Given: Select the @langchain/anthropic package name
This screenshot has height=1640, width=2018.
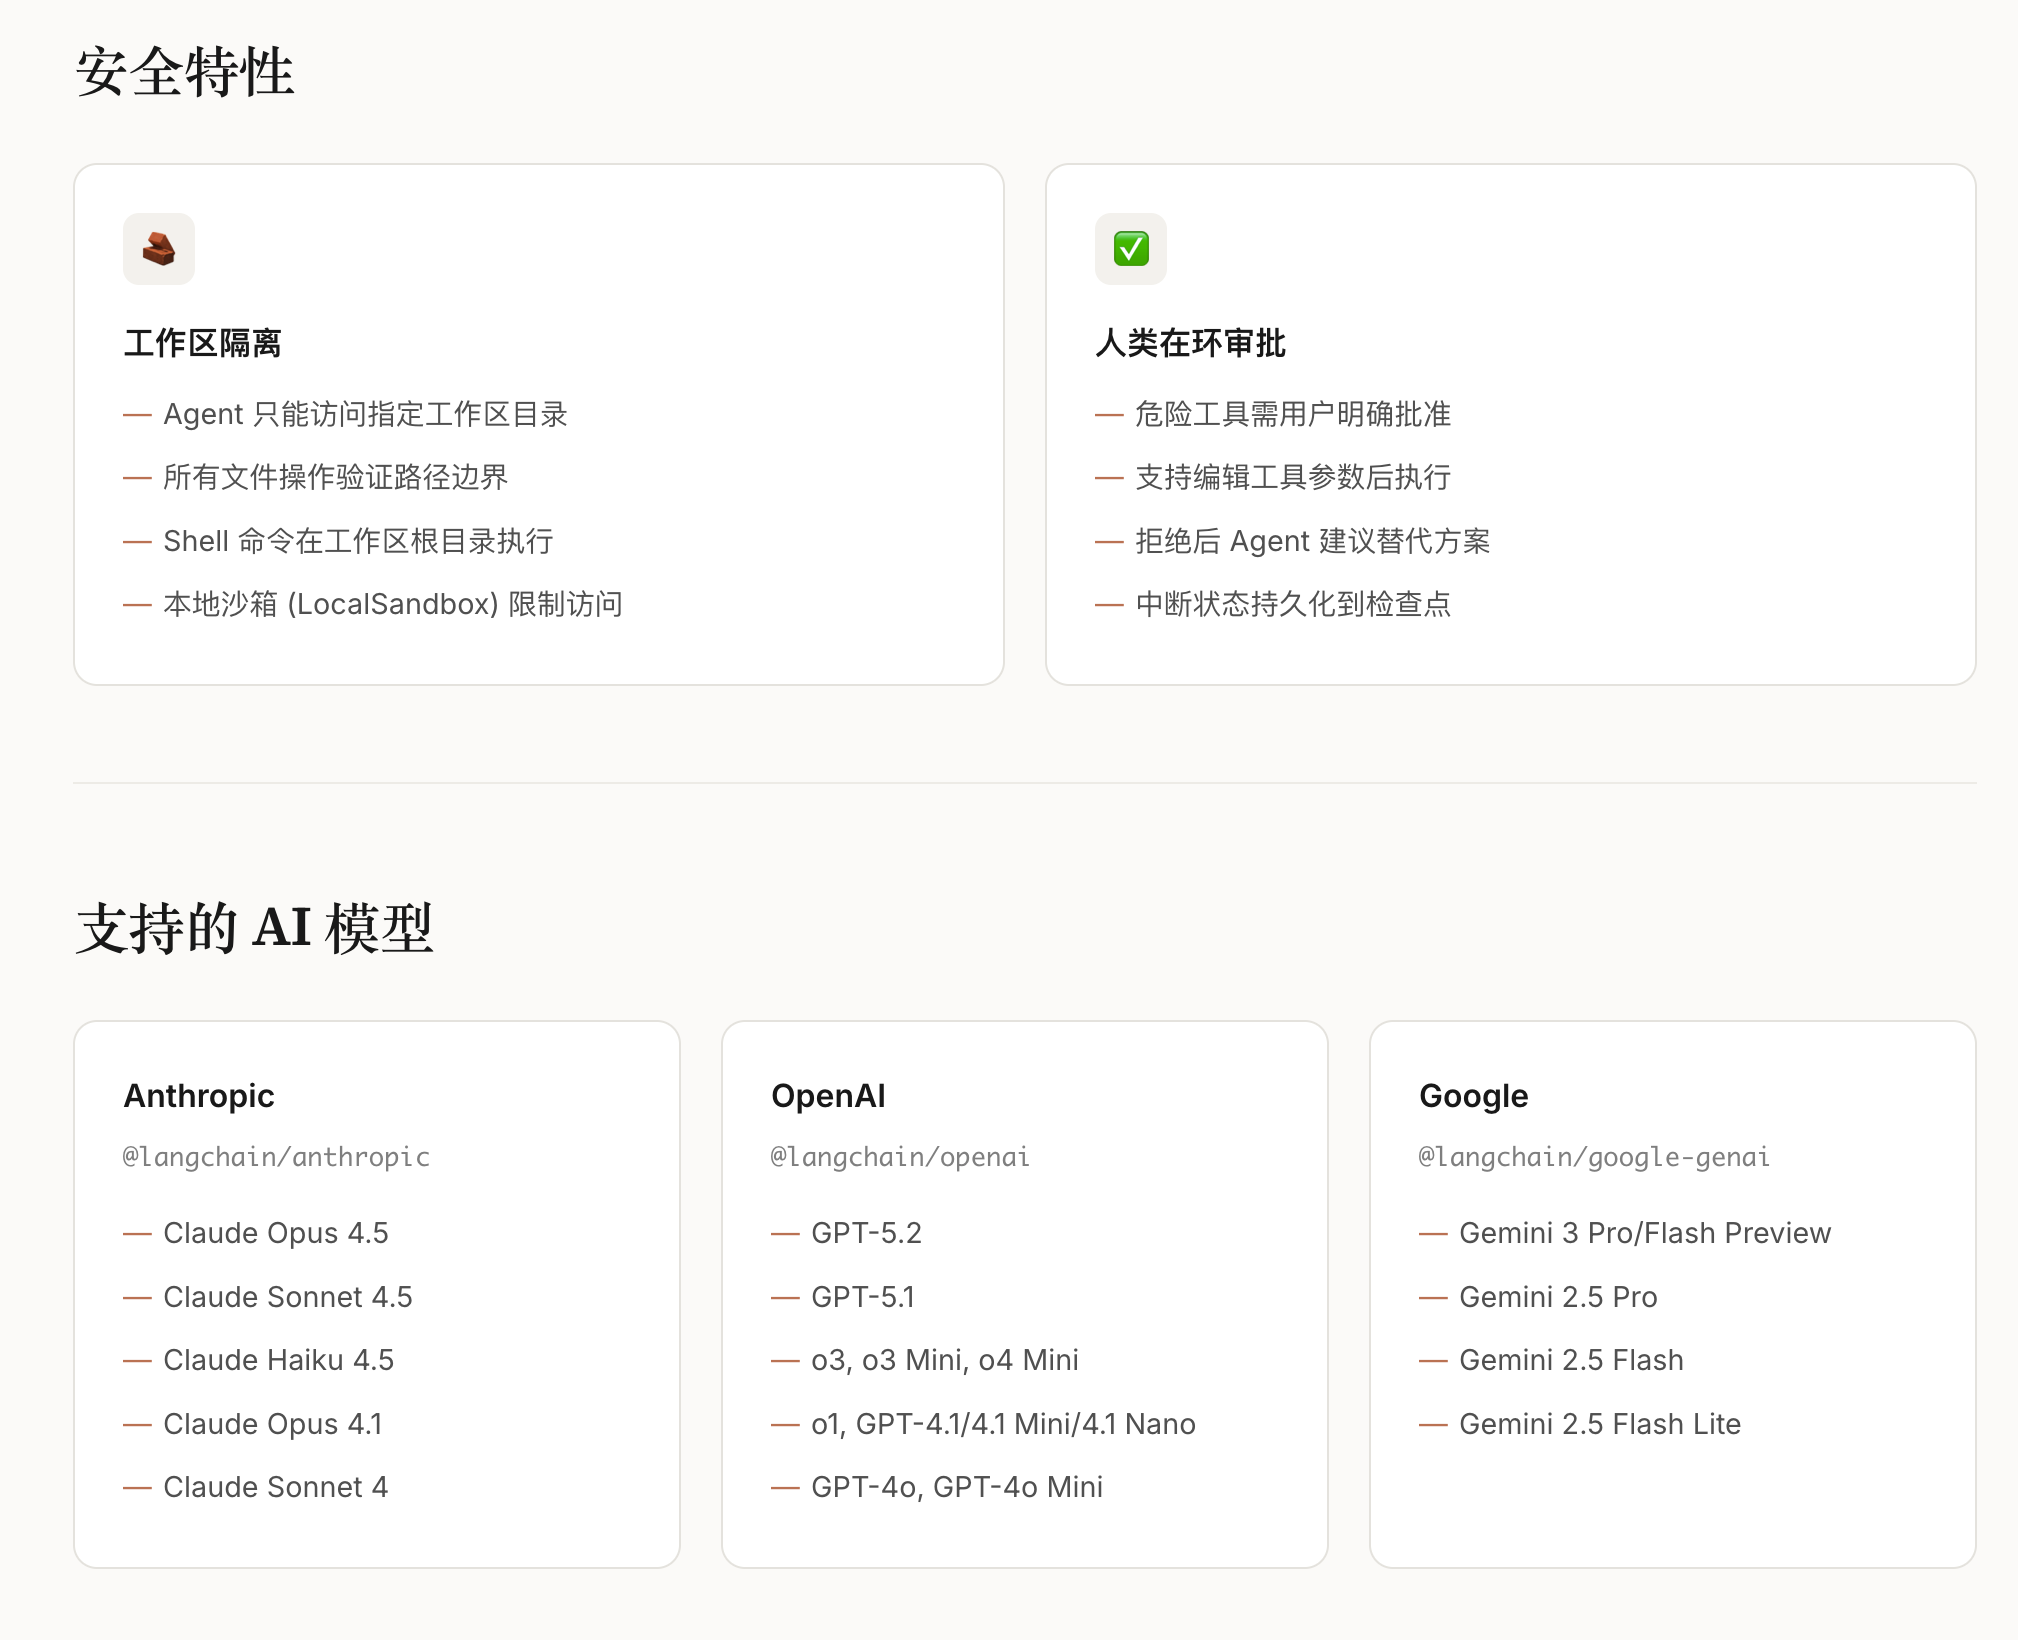Looking at the screenshot, I should (276, 1157).
